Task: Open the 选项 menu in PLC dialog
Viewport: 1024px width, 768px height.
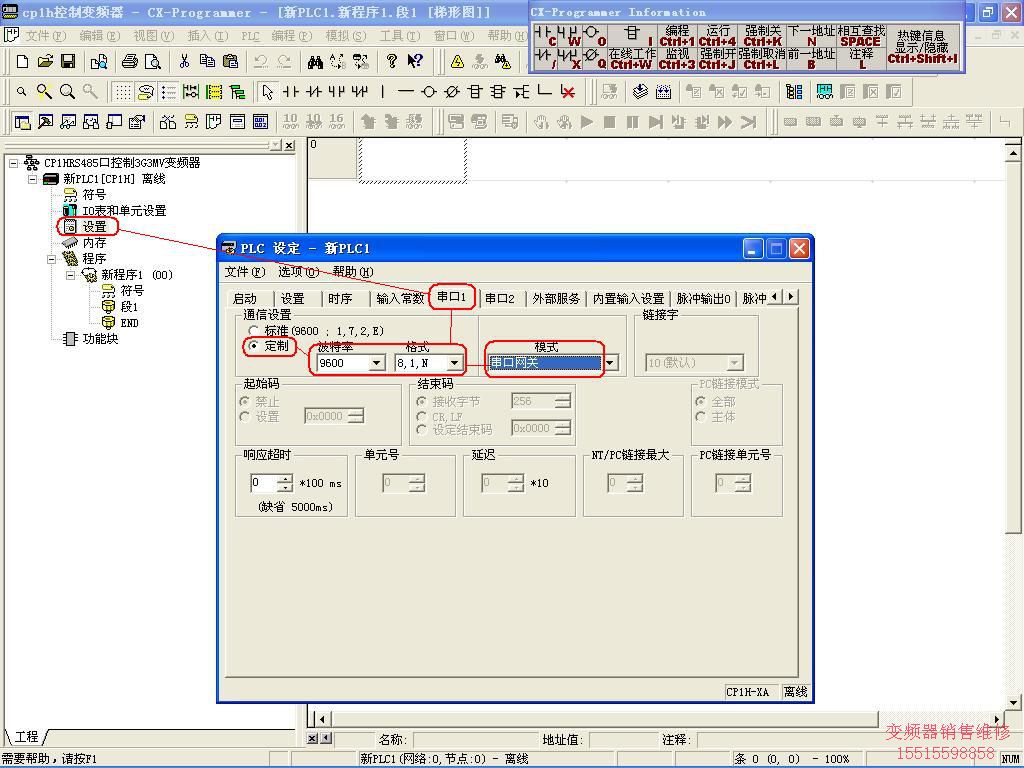Action: point(298,272)
